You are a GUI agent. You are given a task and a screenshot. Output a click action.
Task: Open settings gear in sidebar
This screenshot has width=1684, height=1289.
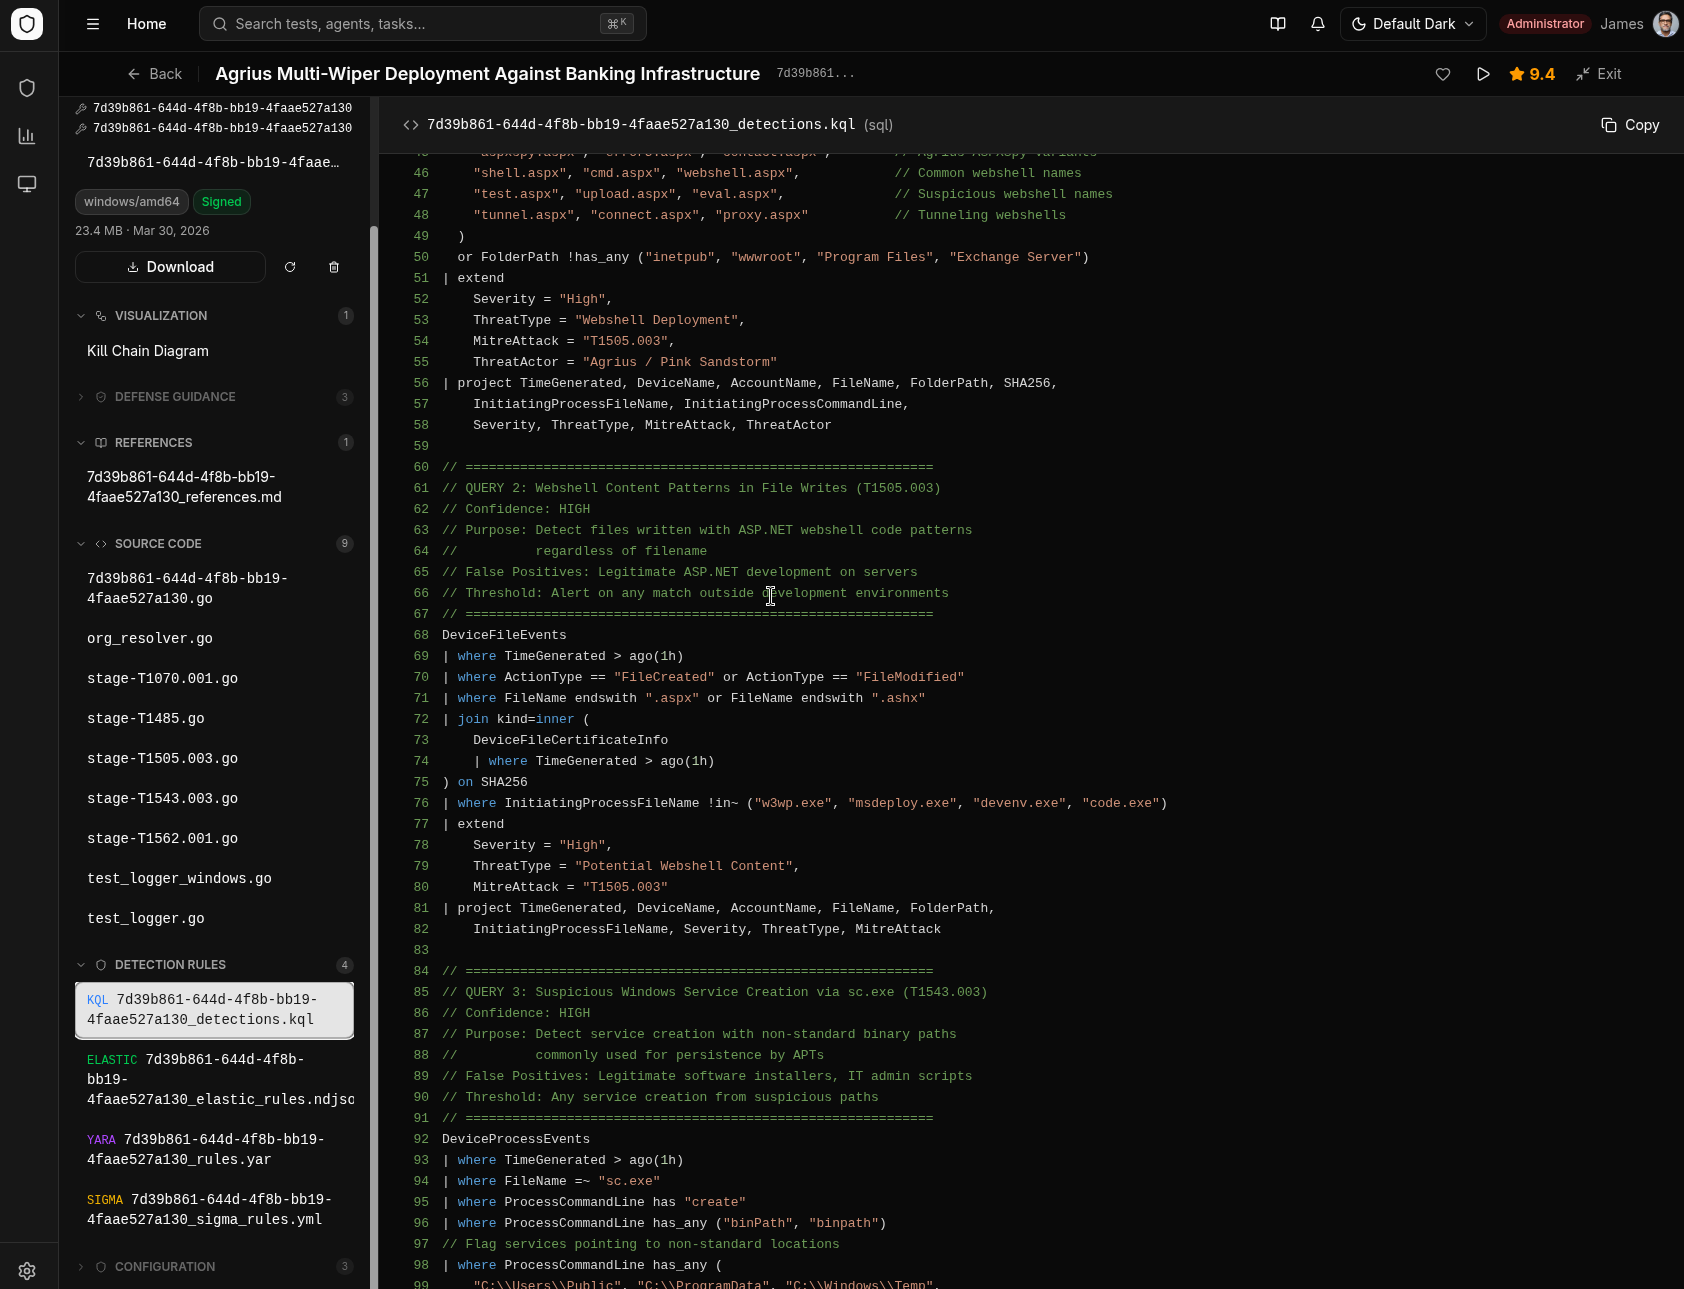pyautogui.click(x=27, y=1271)
